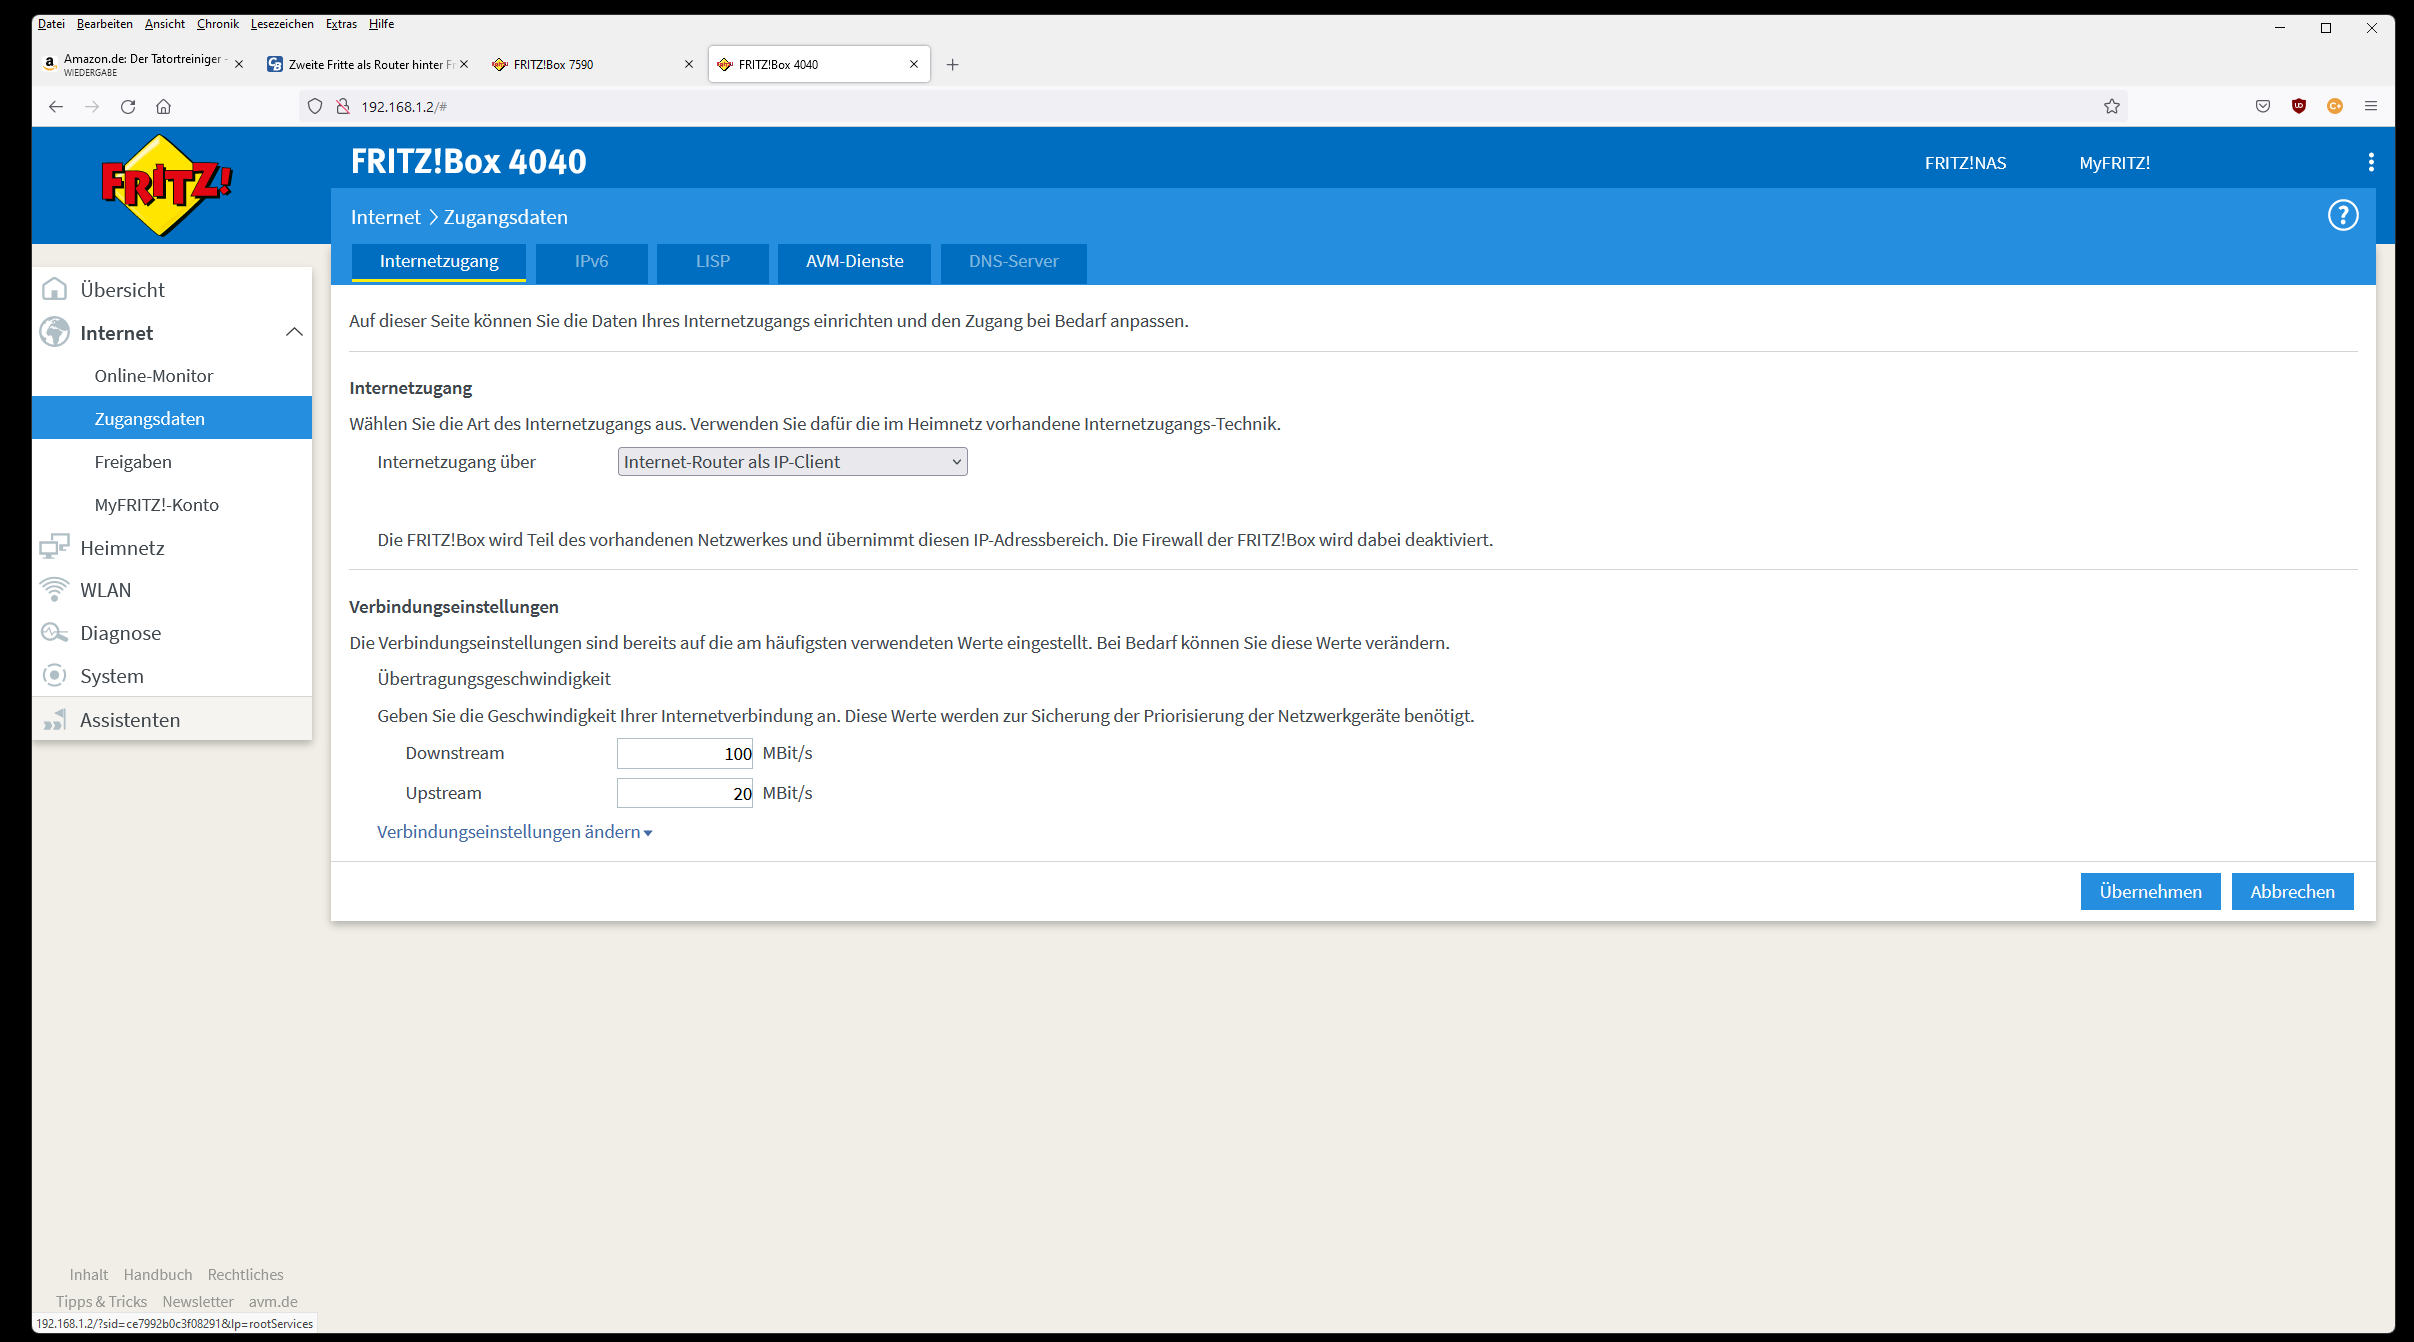
Task: Reload the page
Action: (128, 106)
